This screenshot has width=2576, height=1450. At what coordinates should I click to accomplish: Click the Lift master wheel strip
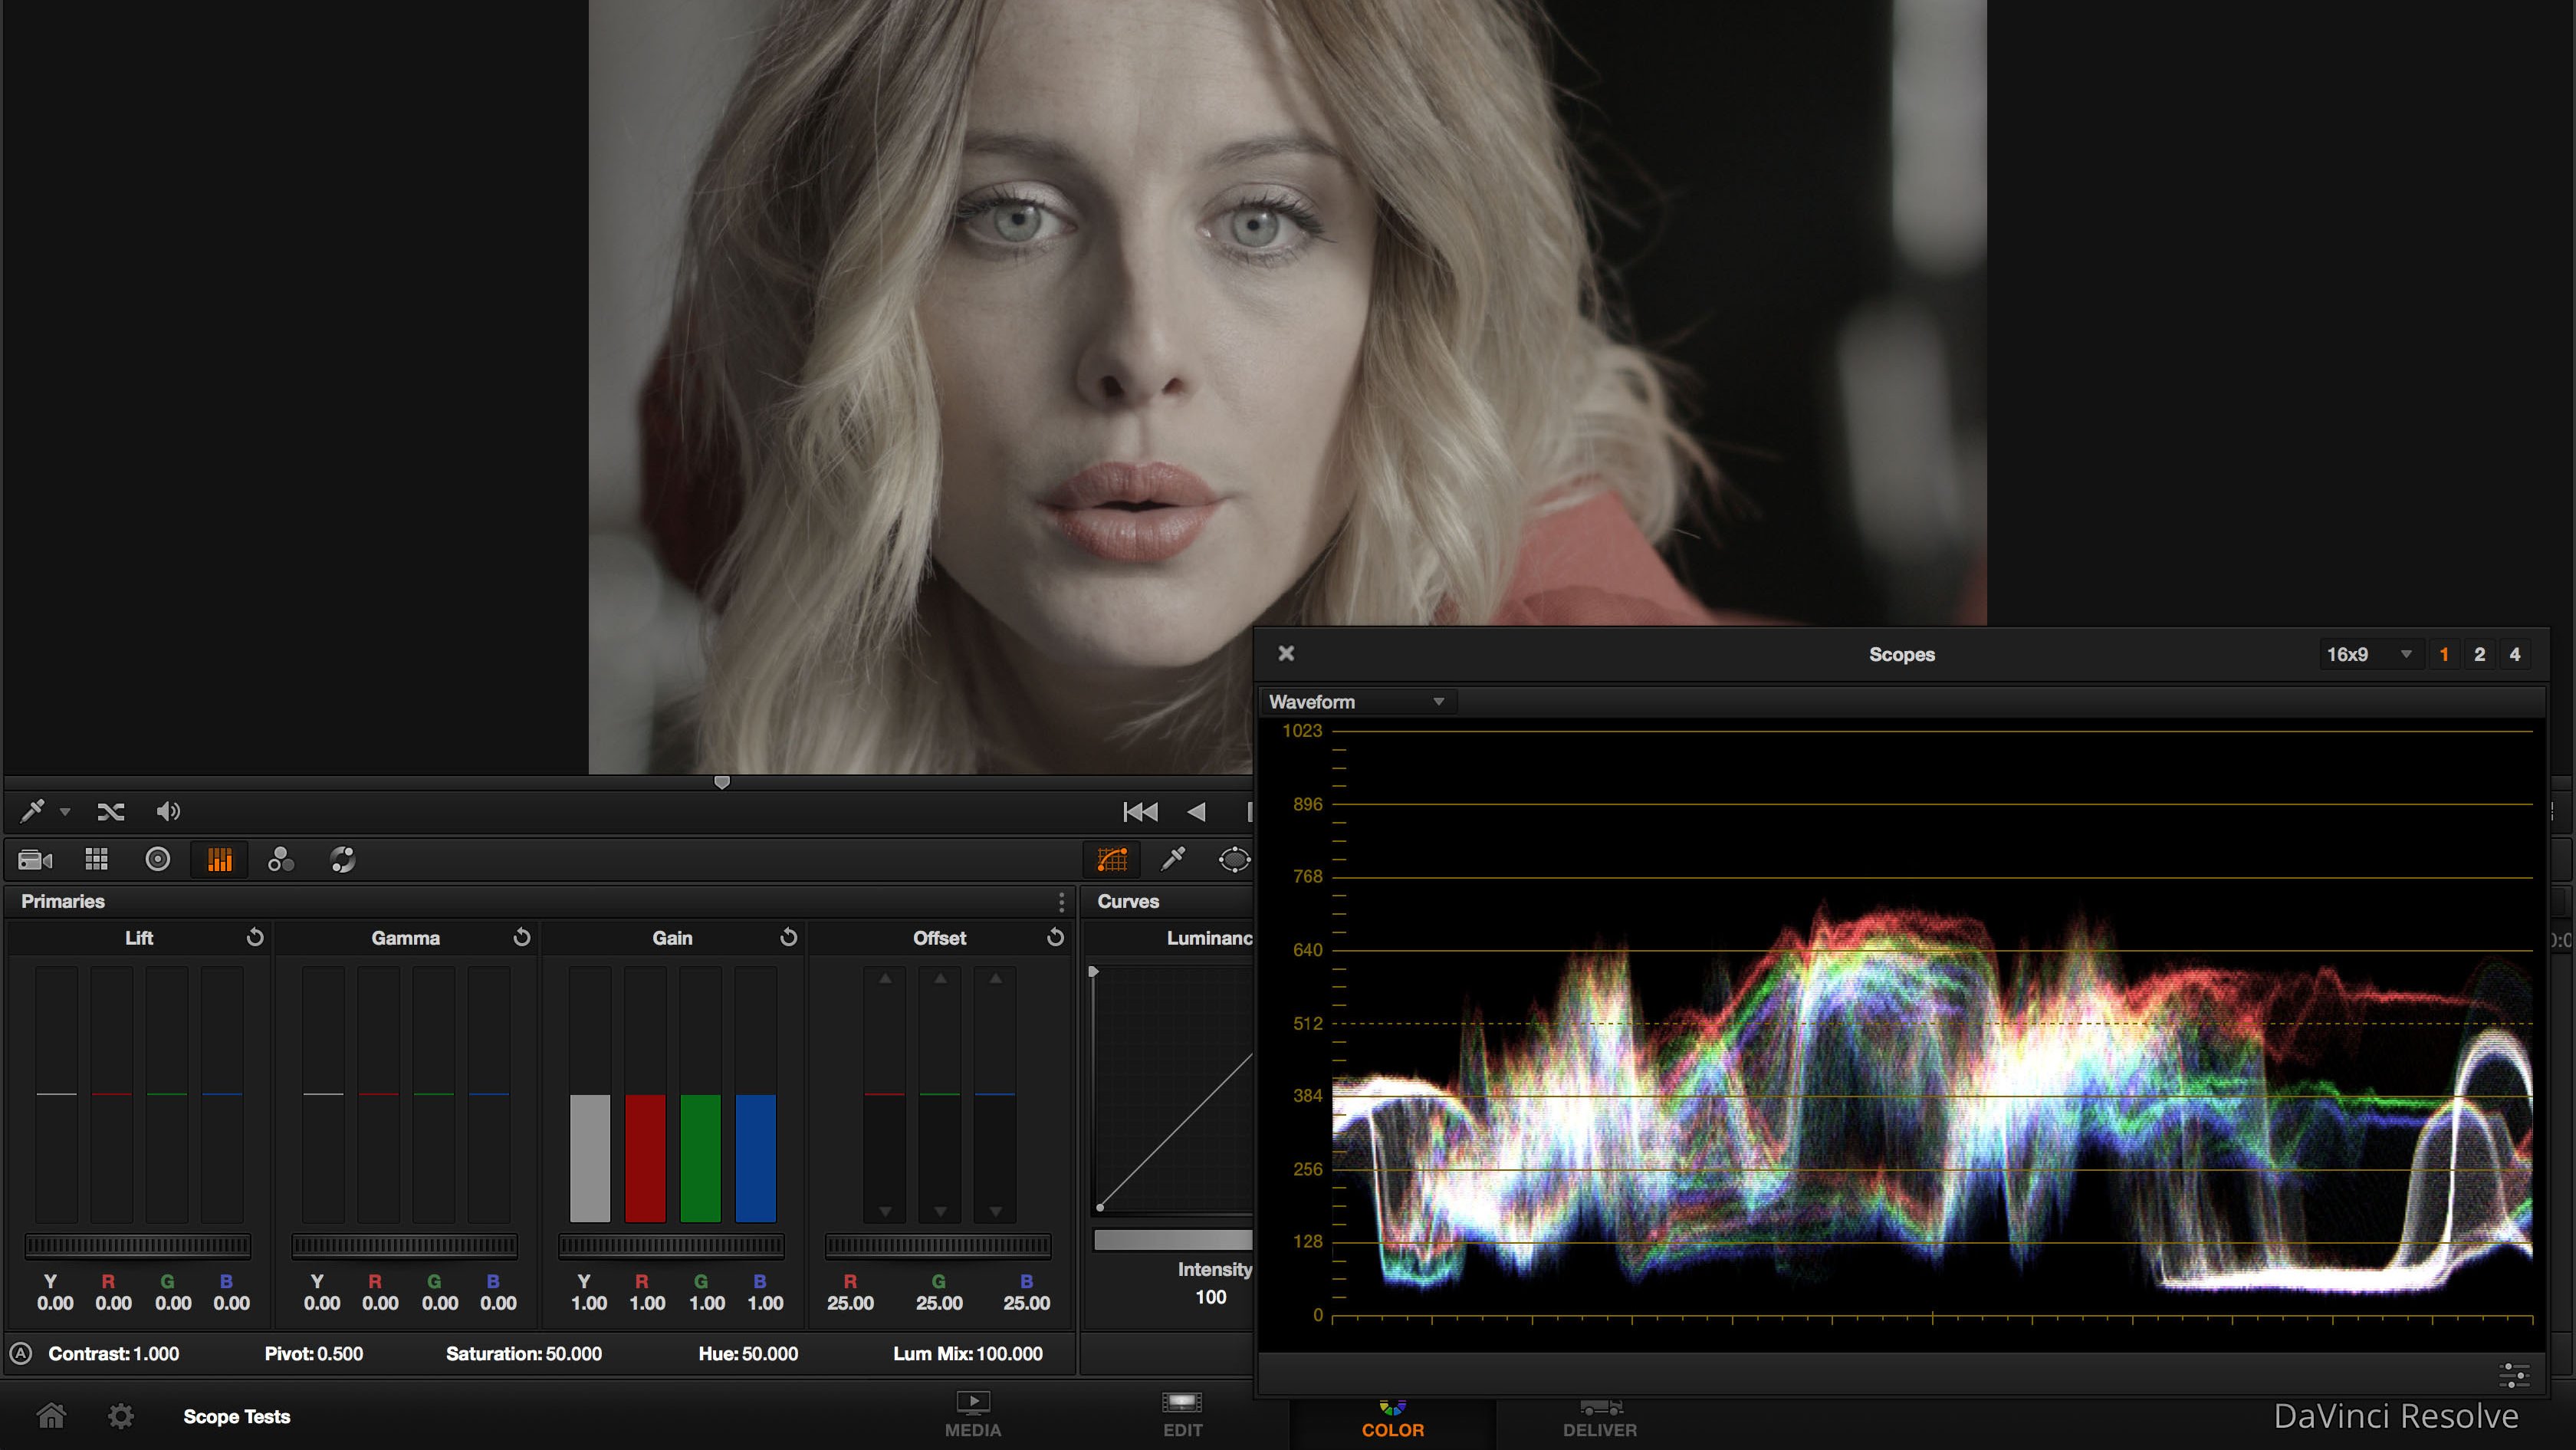(x=138, y=1245)
